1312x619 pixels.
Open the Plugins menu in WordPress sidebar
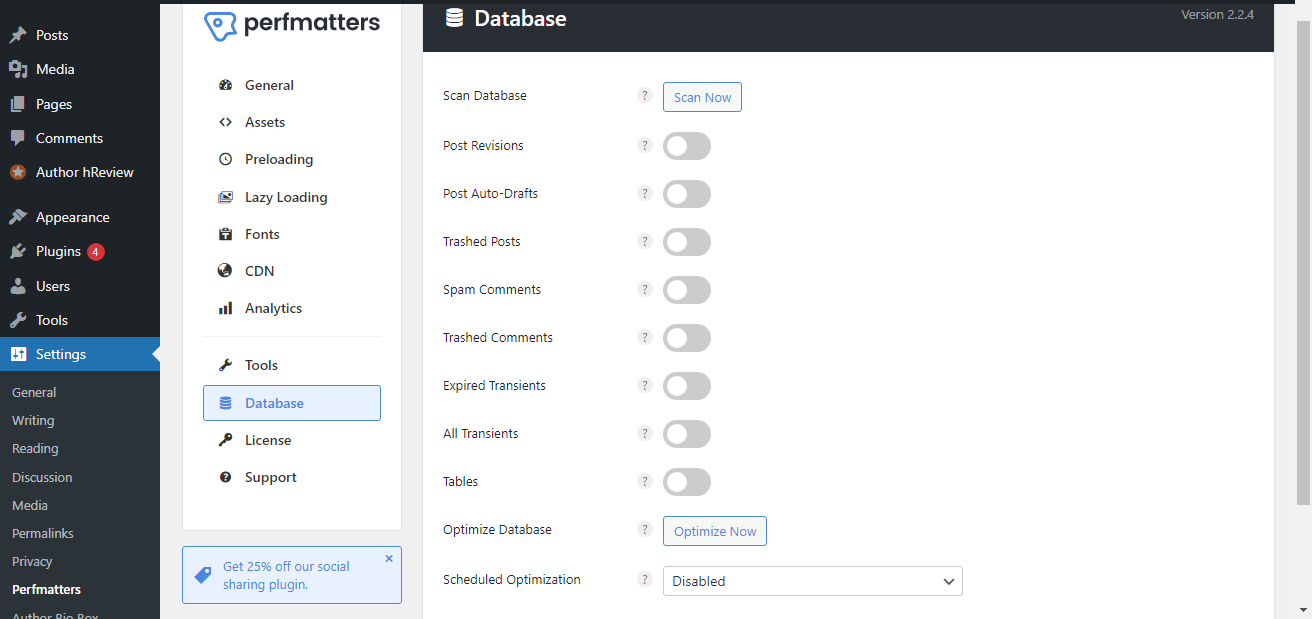pyautogui.click(x=58, y=252)
